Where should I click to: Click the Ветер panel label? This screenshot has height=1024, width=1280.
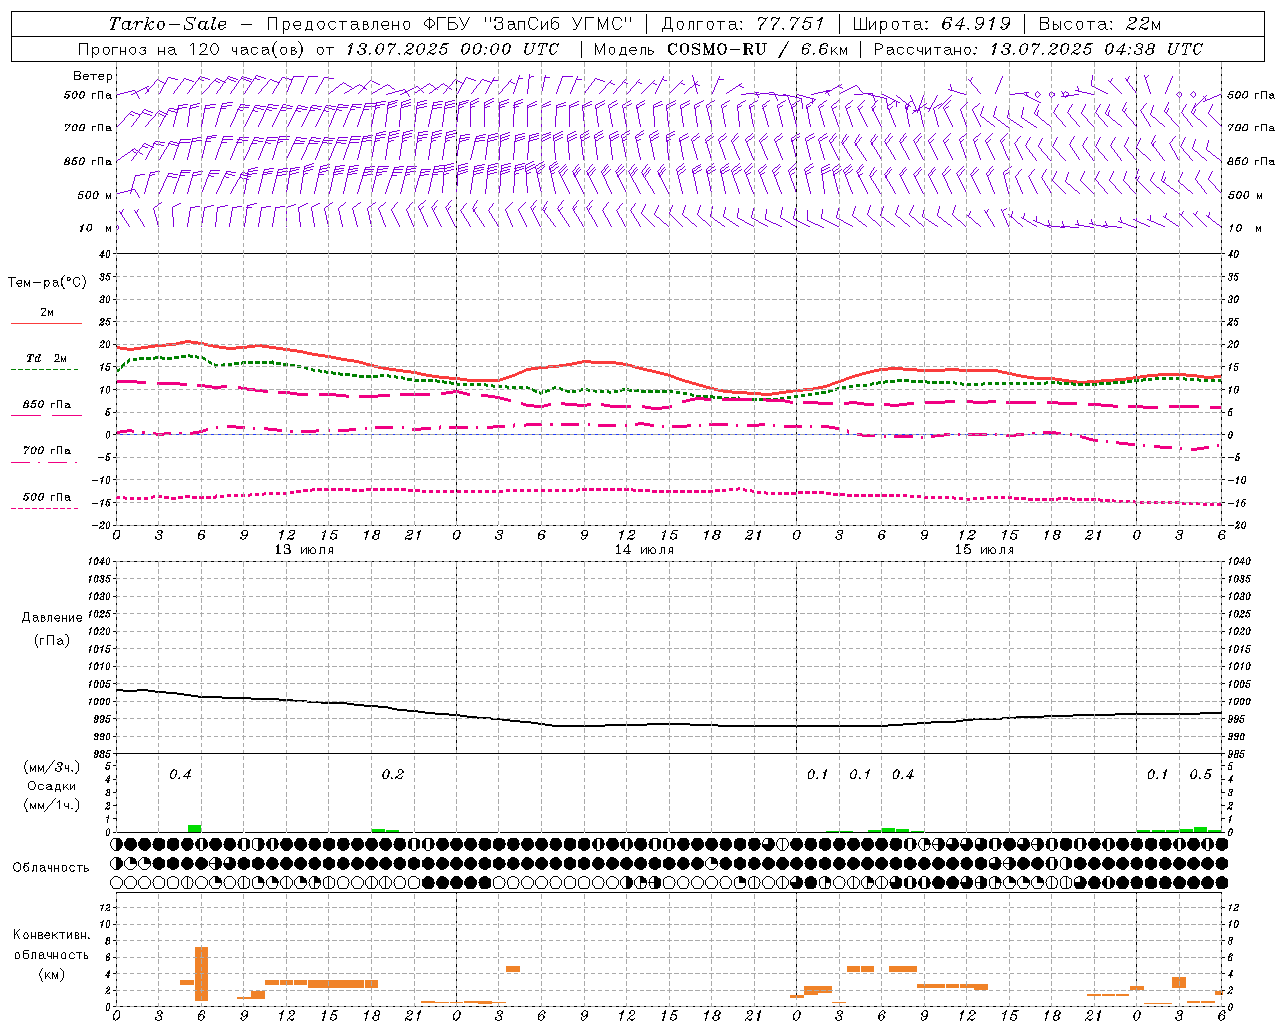click(x=93, y=76)
